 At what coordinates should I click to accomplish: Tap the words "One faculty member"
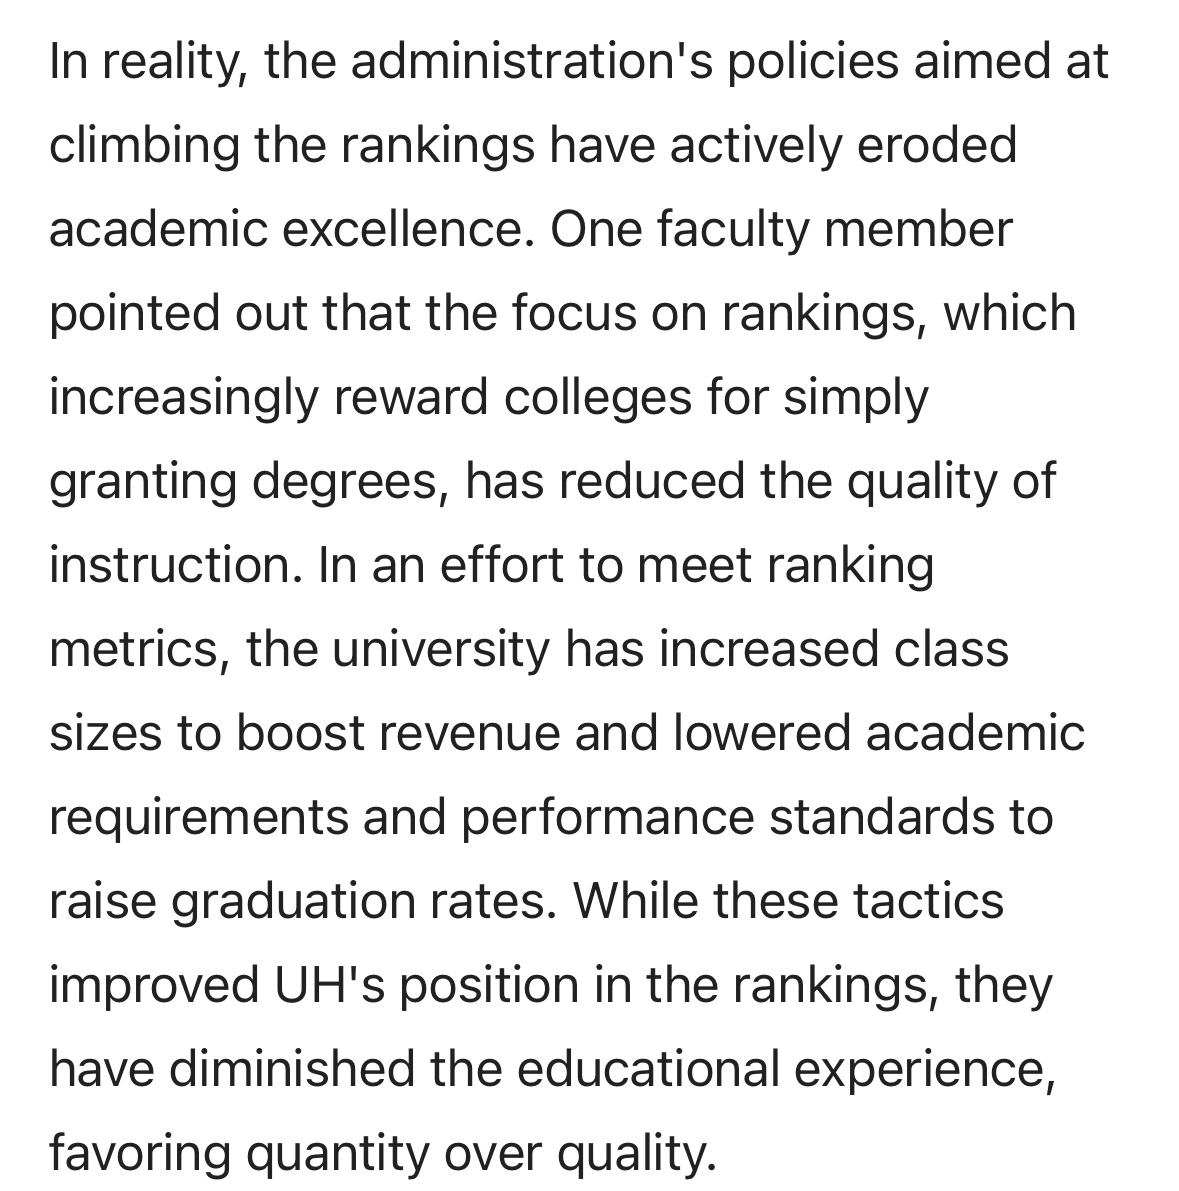[x=781, y=231]
